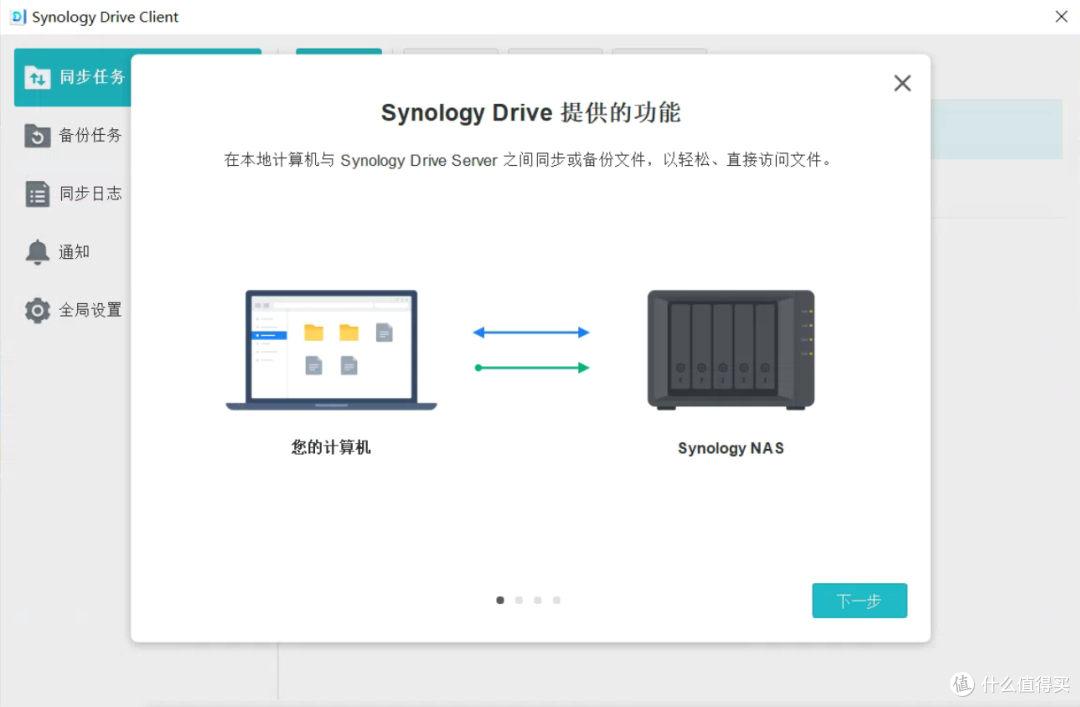
Task: Click the description text mentioning Synology Drive Server
Action: point(528,160)
